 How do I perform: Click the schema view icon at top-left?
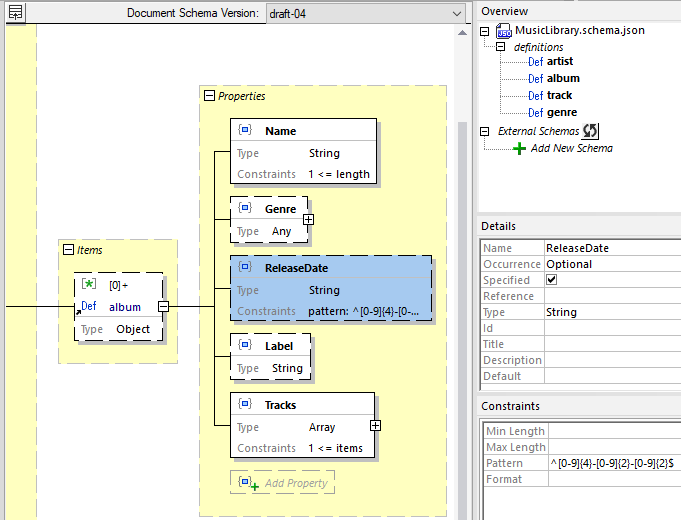point(16,13)
